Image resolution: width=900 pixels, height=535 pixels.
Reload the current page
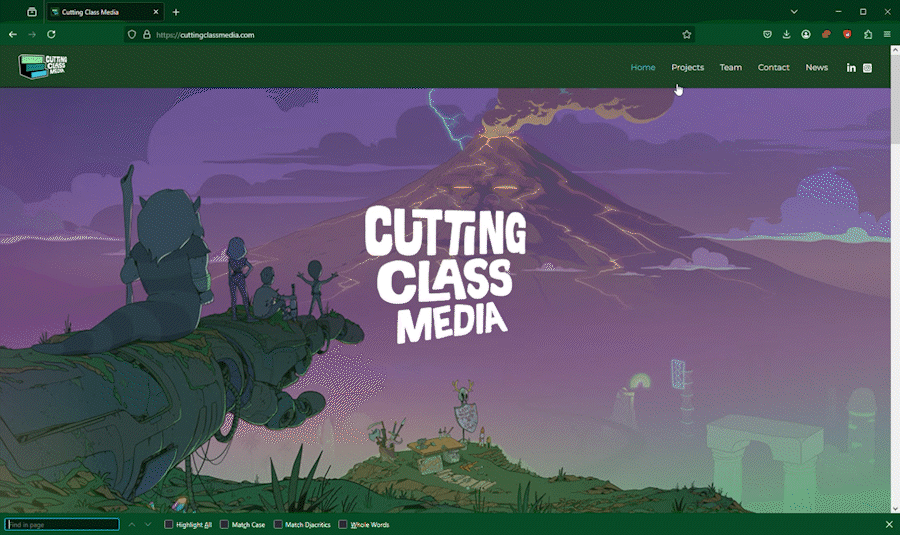click(51, 34)
